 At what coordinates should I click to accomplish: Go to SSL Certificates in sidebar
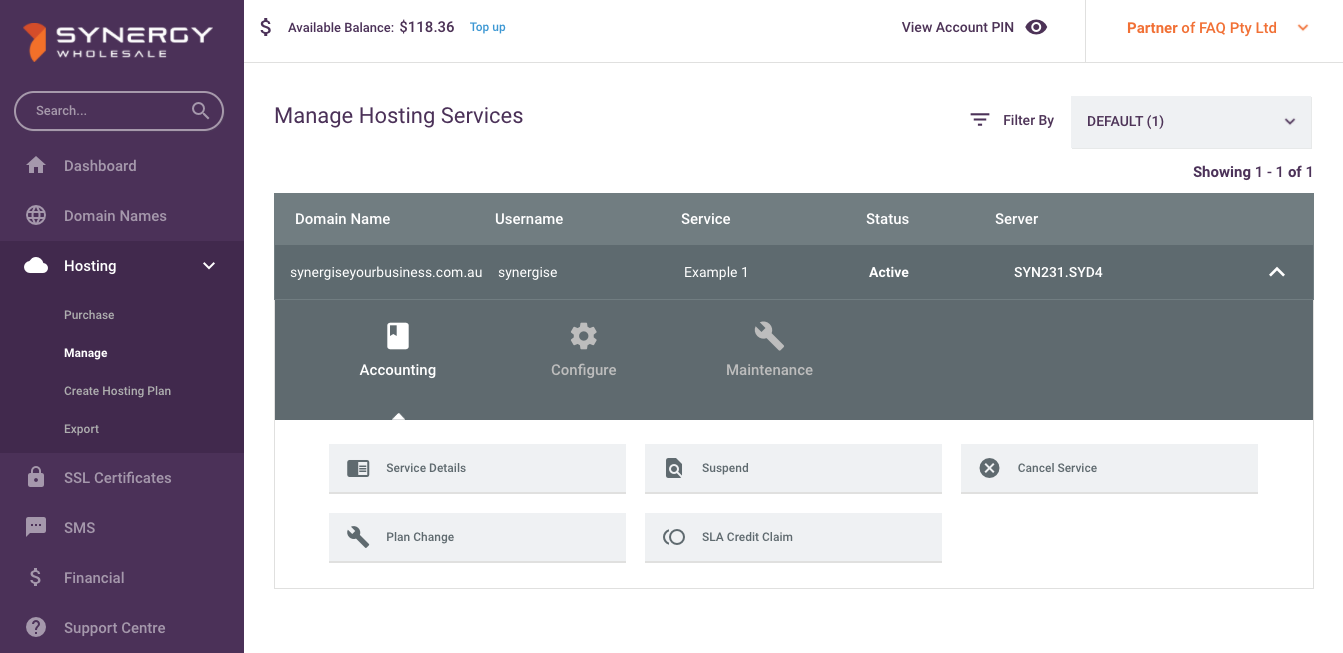point(117,478)
